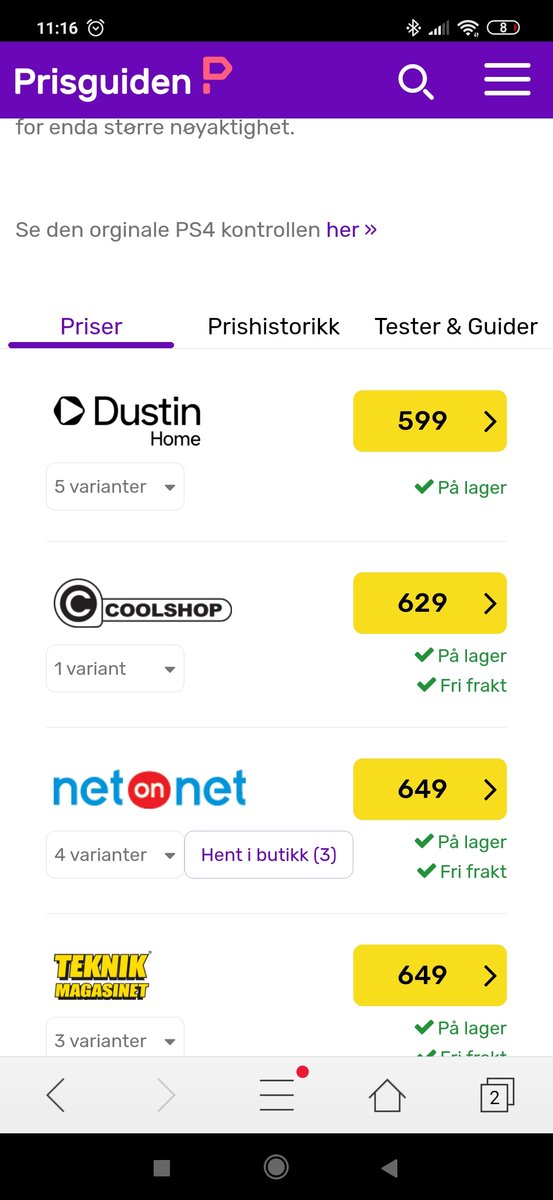Tap Android home circle button
Viewport: 553px width, 1200px height.
(276, 1167)
